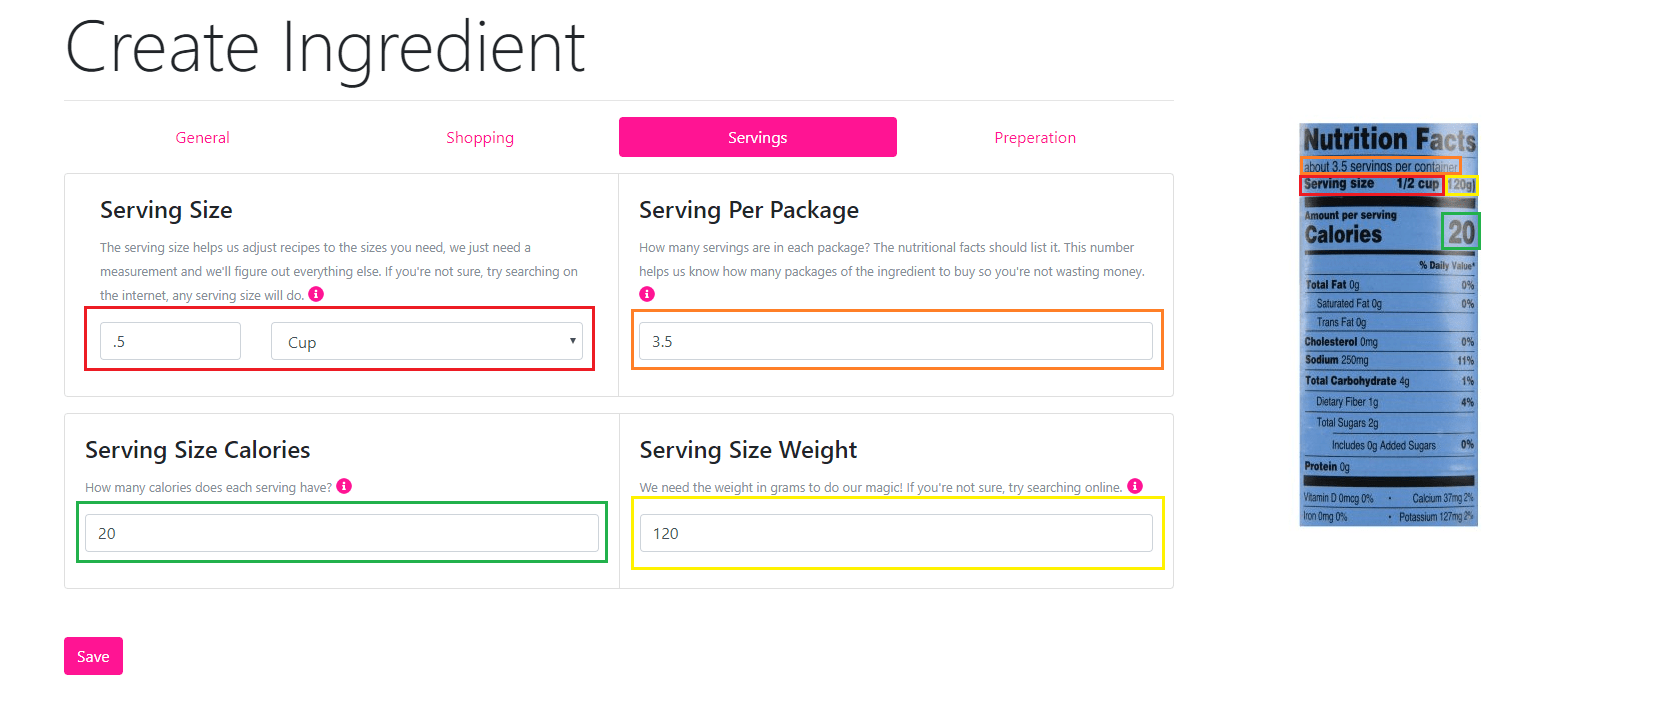This screenshot has width=1666, height=701.
Task: Click the Nutrition Facts label title
Action: click(x=1388, y=139)
